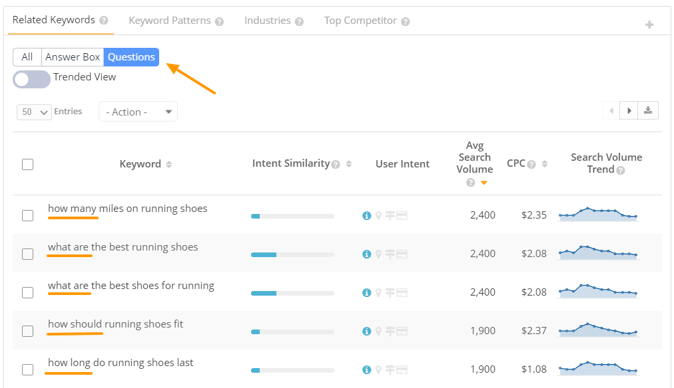Screen dimensions: 674x388
Task: Sort by Keyword column arrows
Action: [x=169, y=164]
